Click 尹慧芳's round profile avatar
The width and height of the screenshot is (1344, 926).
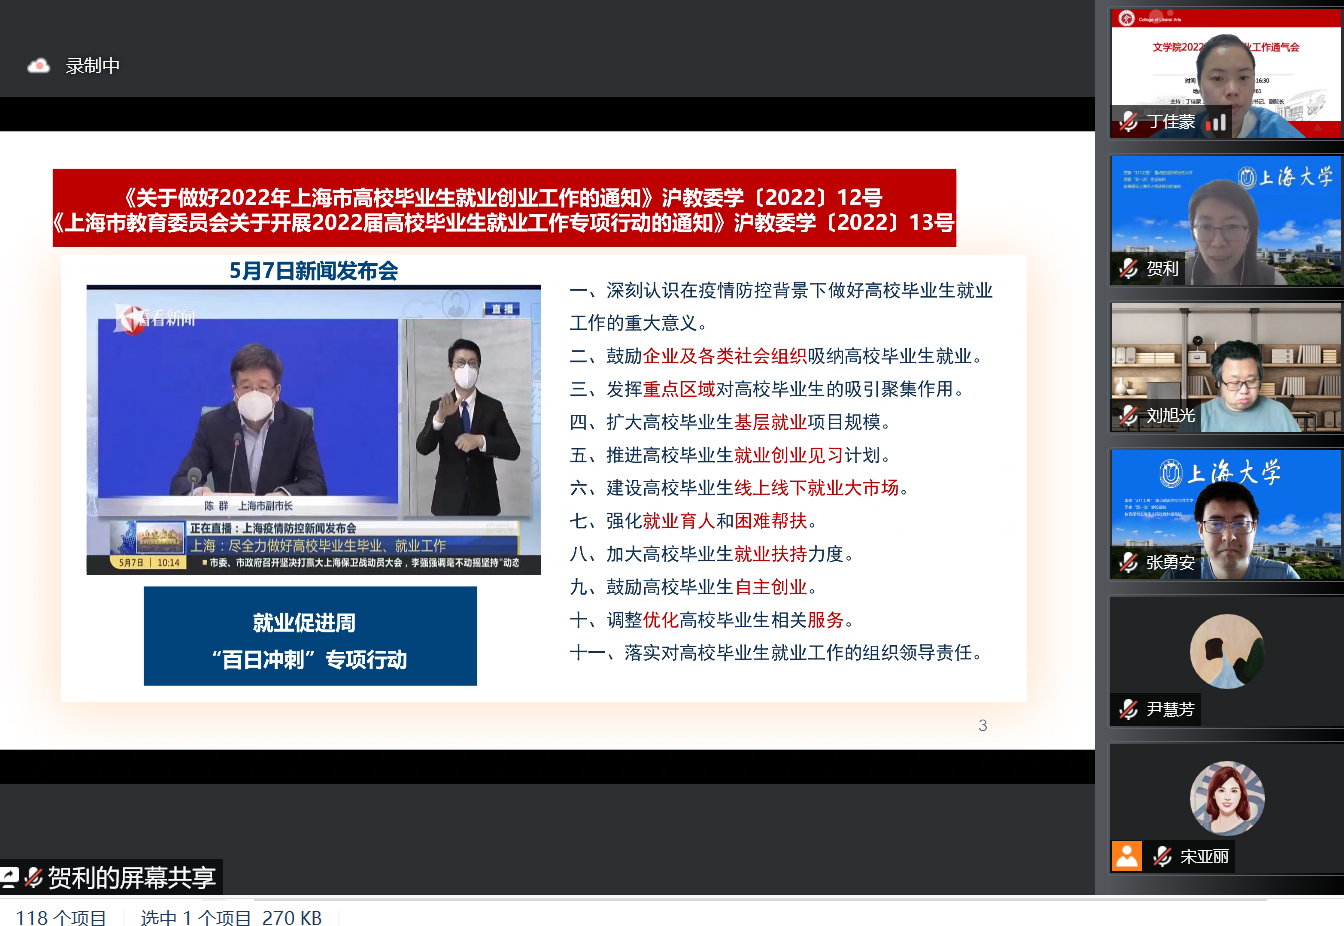[1227, 651]
